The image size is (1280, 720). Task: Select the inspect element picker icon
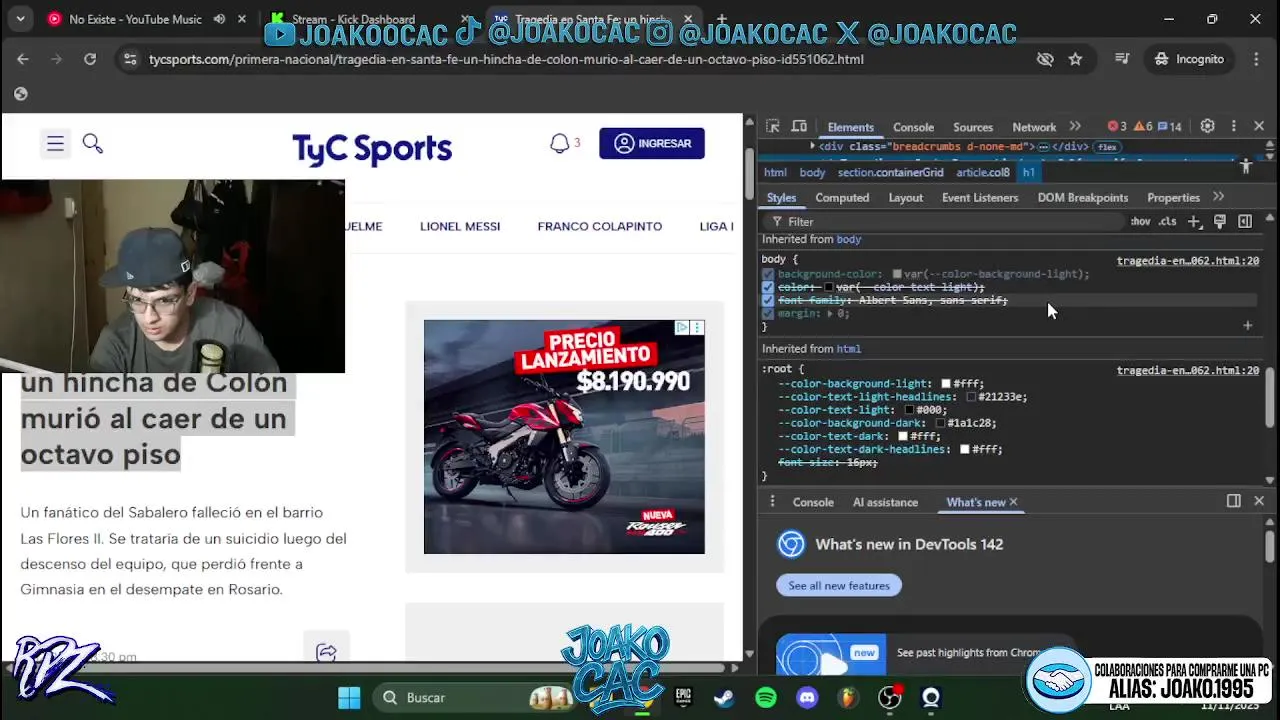[772, 126]
